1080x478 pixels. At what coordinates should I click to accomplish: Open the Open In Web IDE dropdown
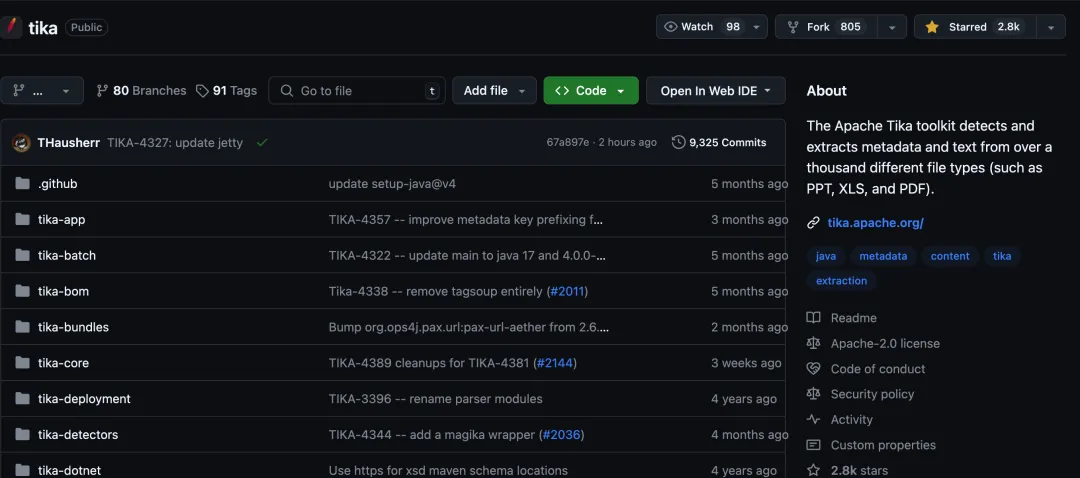(716, 90)
